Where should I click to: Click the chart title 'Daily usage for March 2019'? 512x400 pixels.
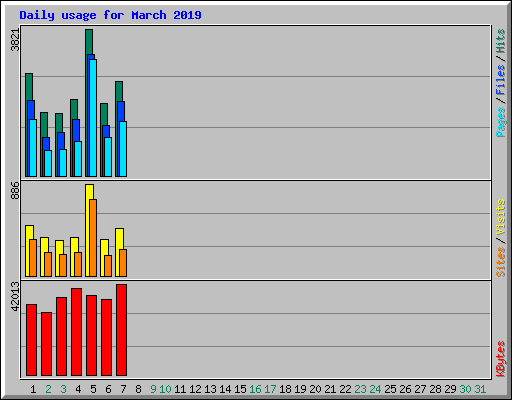point(110,15)
